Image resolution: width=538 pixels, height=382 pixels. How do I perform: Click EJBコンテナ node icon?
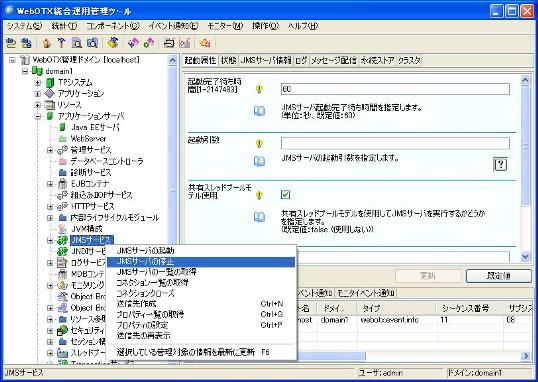coord(62,184)
